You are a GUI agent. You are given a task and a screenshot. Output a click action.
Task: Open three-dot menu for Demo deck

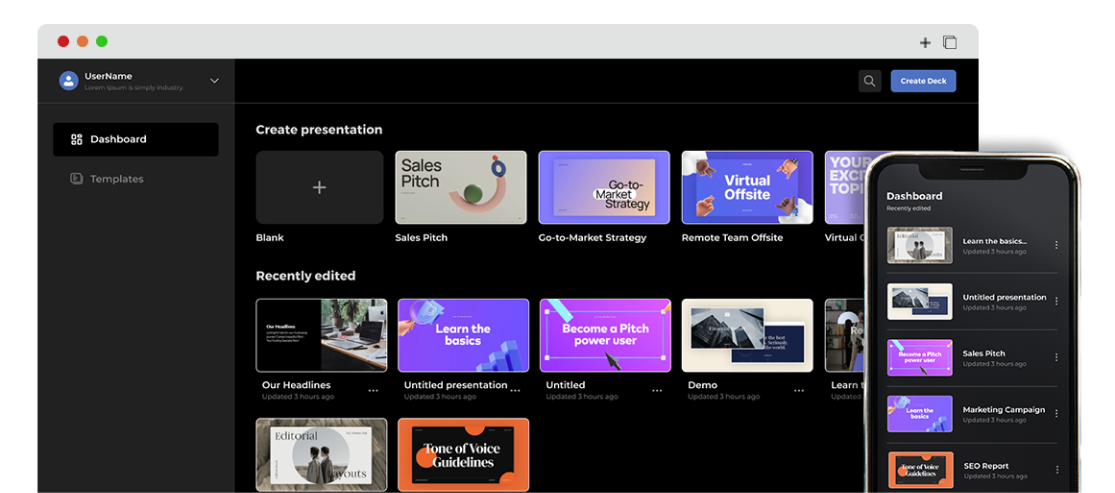[799, 391]
